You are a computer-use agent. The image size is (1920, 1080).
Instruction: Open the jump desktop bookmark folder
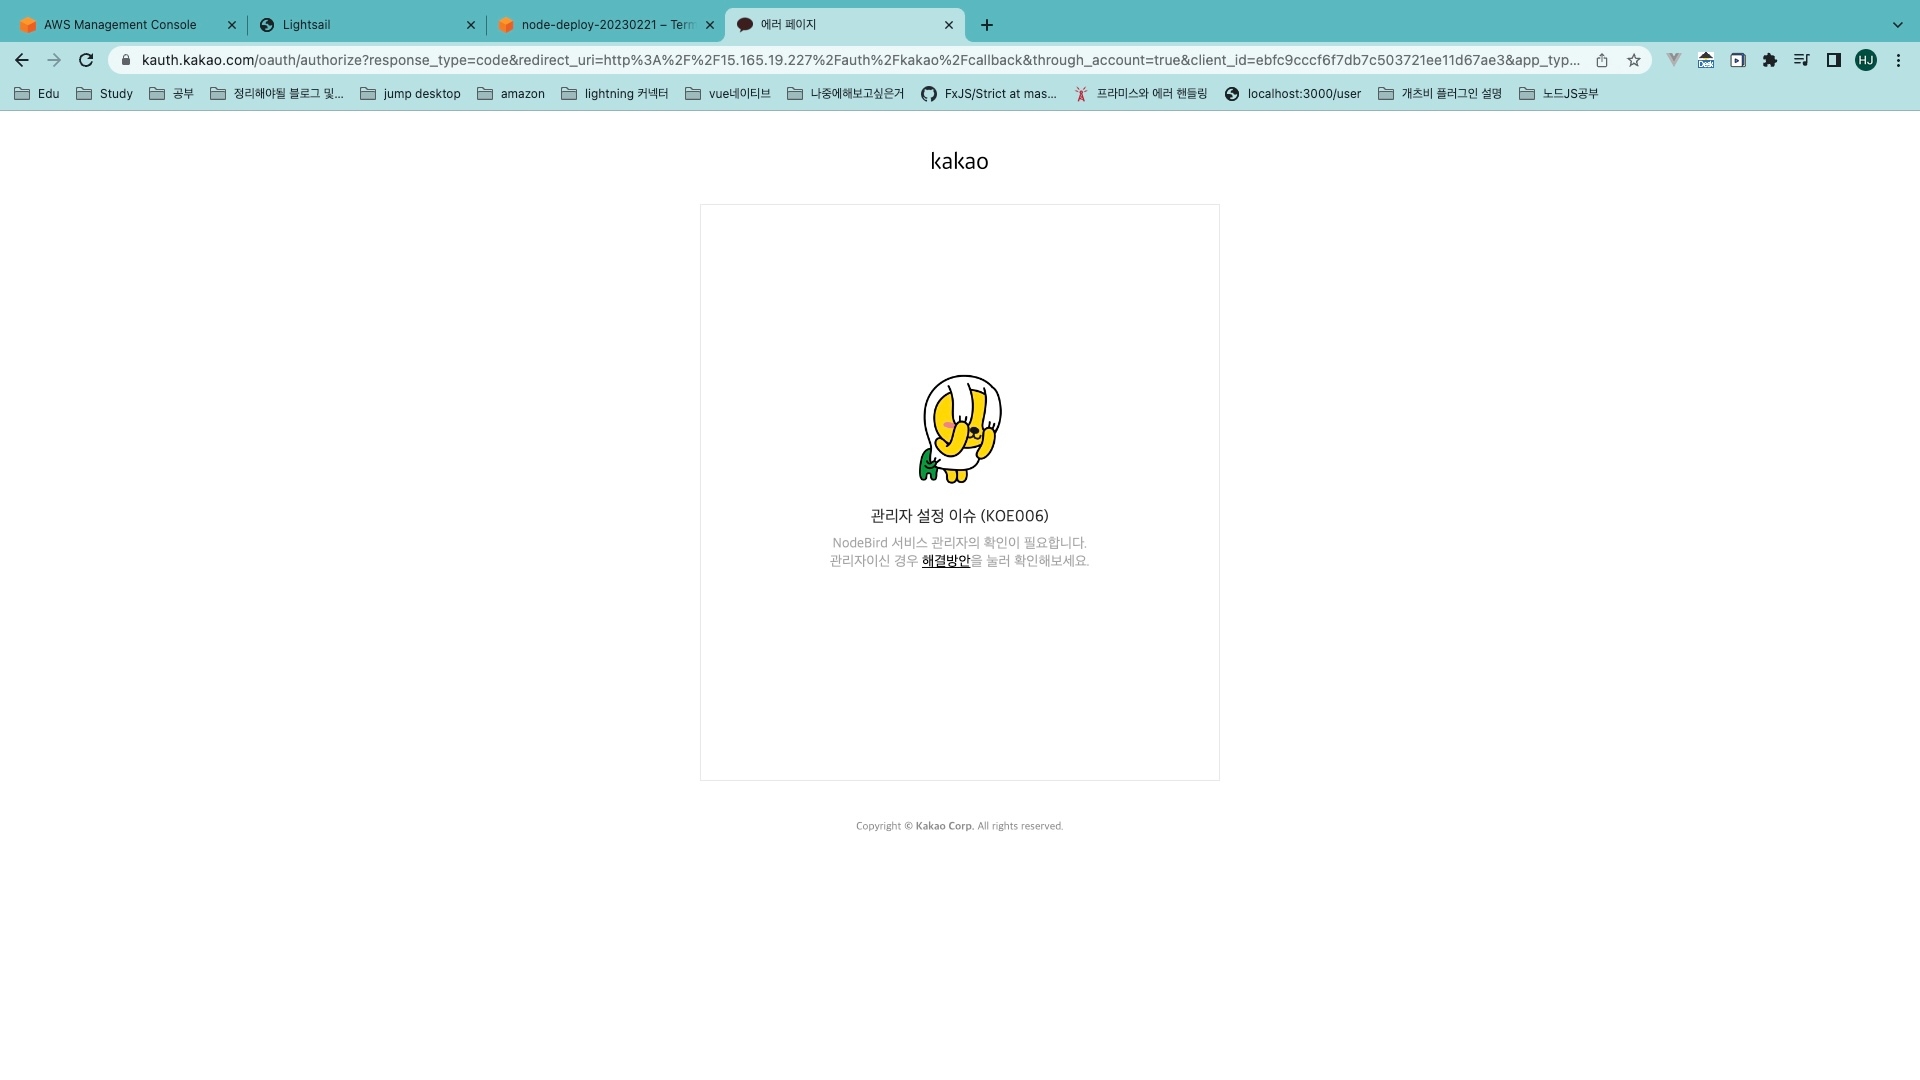pos(411,94)
